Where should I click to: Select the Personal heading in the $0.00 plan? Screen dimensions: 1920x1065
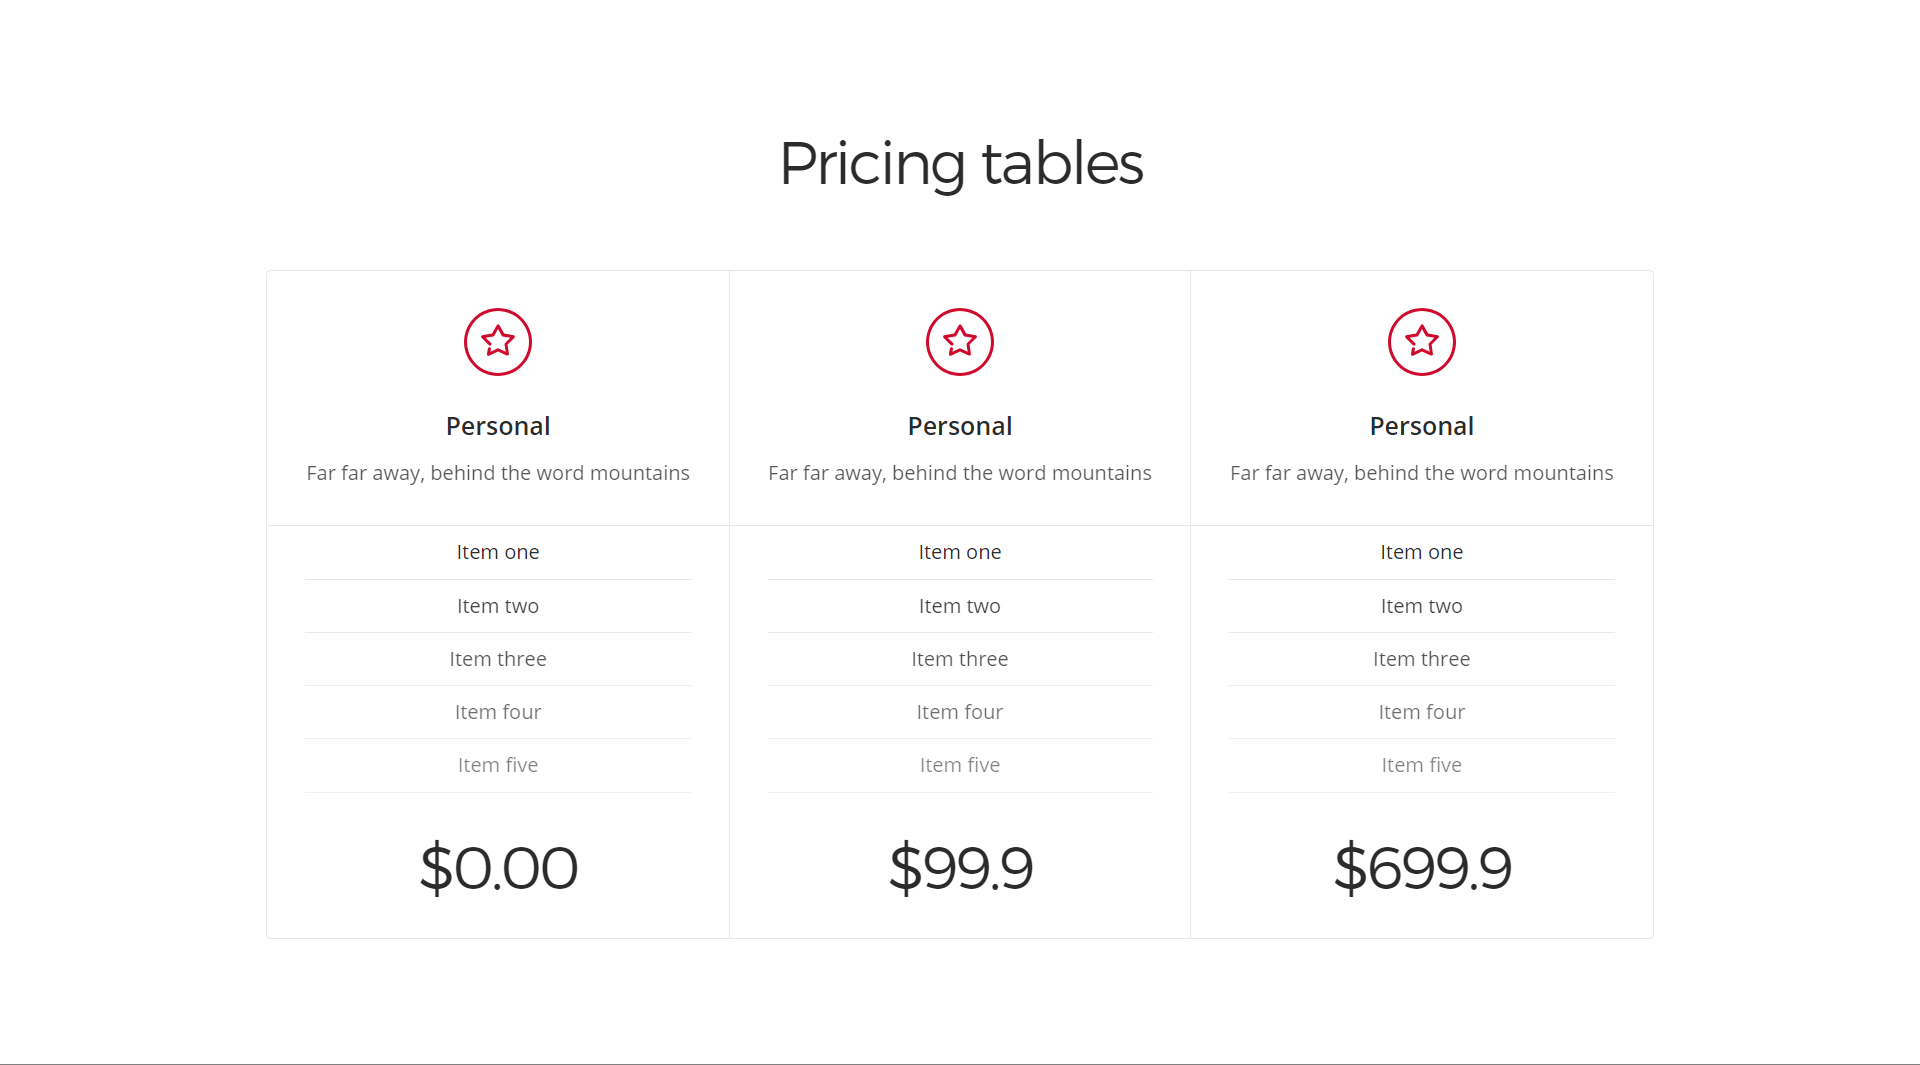[x=498, y=426]
